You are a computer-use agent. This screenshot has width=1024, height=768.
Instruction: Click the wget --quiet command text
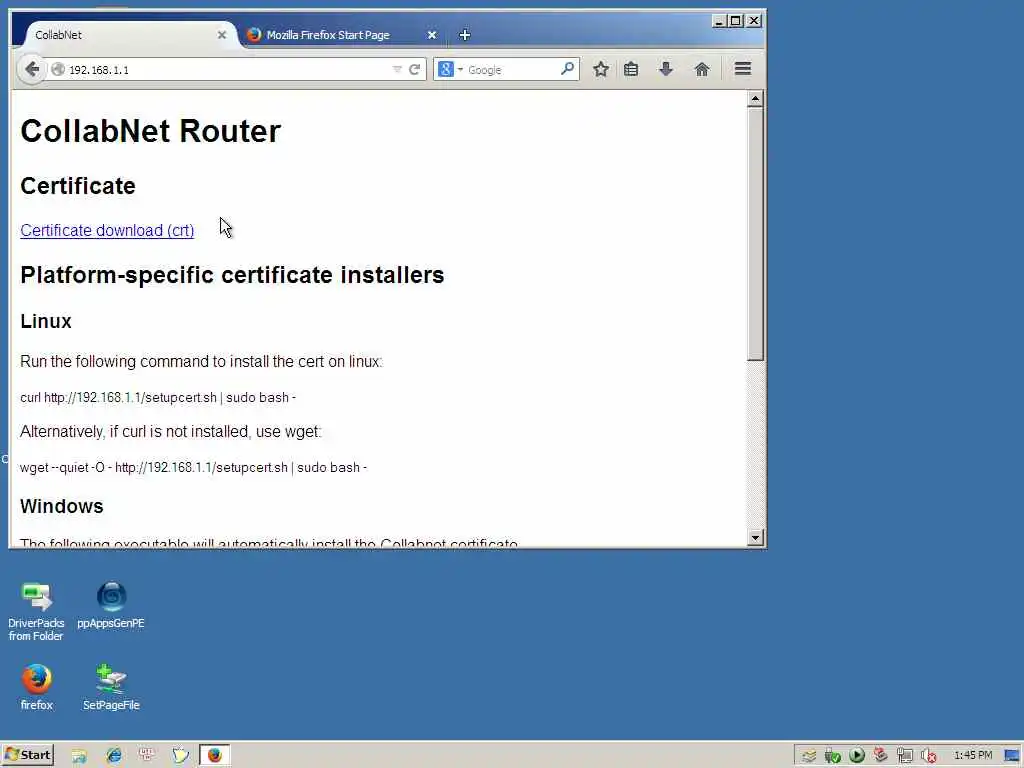[193, 468]
